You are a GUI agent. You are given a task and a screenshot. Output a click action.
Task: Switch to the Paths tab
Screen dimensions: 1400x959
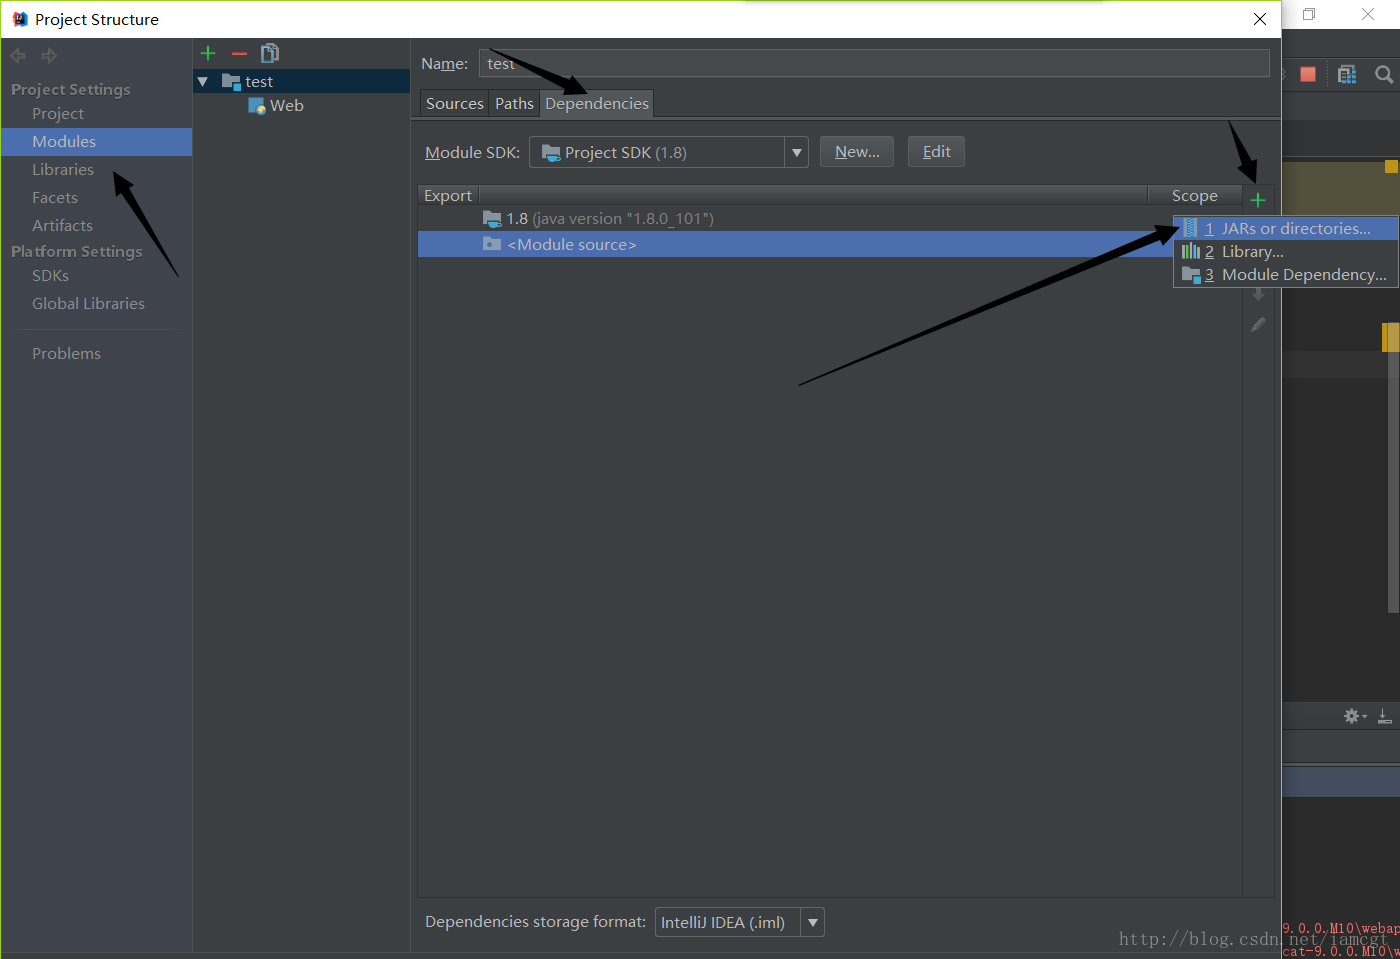[514, 103]
